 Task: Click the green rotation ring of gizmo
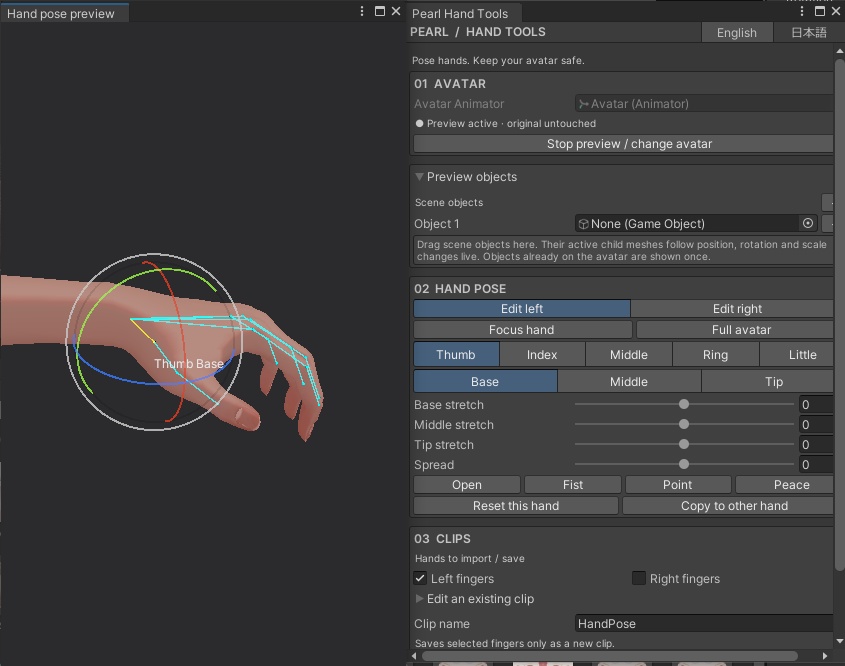[x=100, y=301]
